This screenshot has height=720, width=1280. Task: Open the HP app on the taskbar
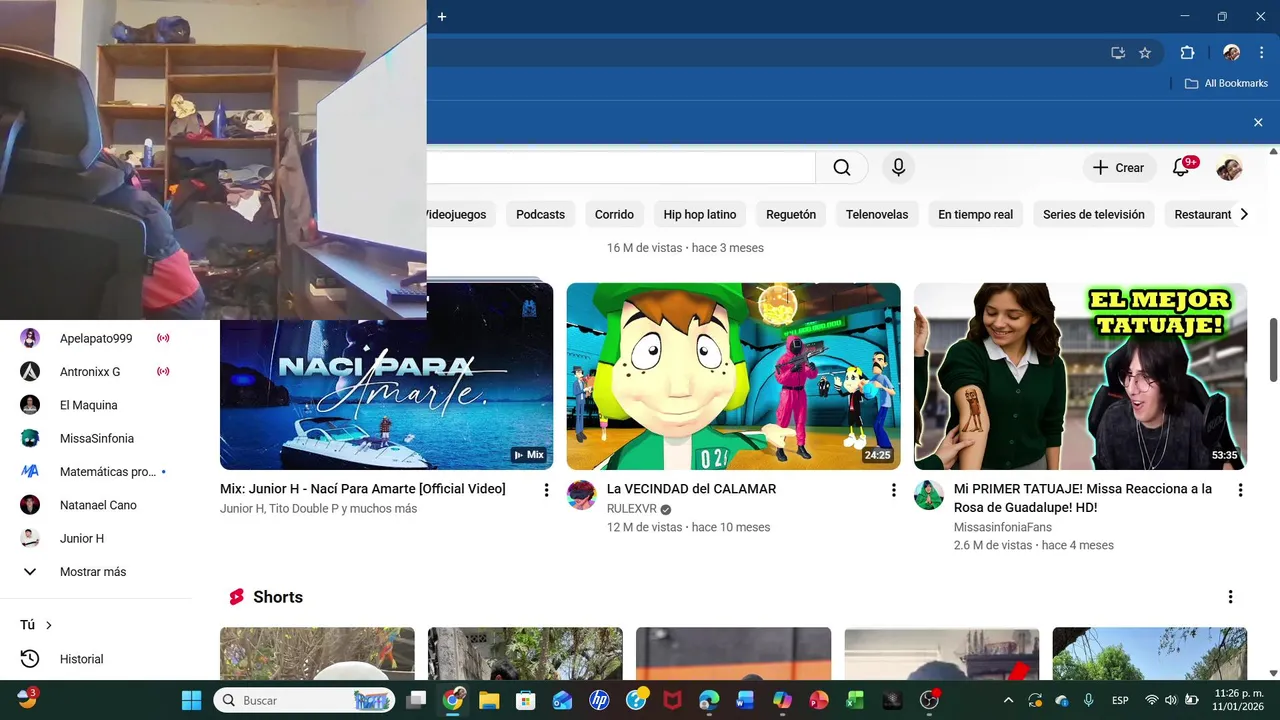click(599, 700)
